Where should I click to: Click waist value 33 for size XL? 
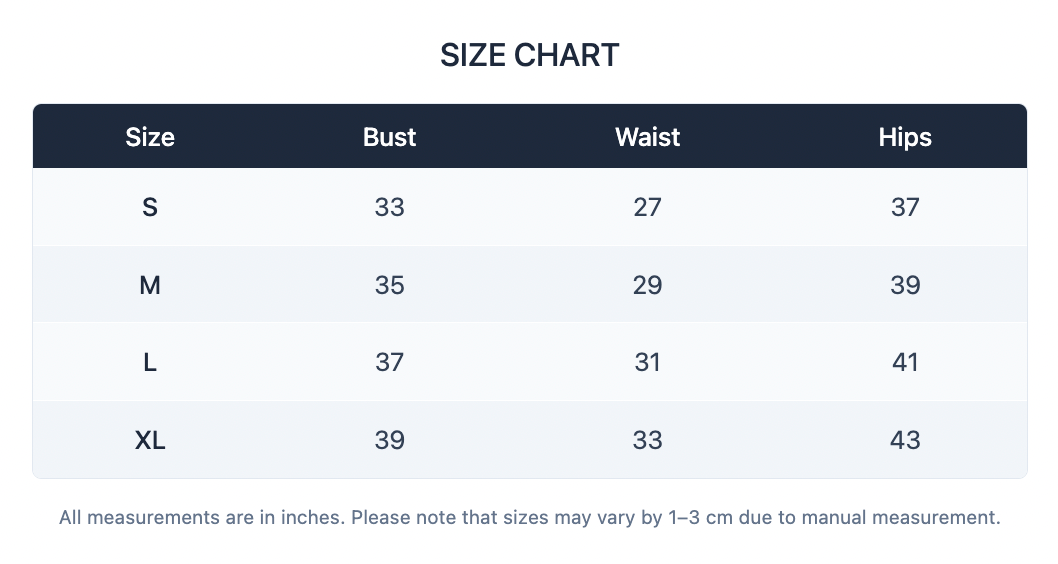[647, 440]
